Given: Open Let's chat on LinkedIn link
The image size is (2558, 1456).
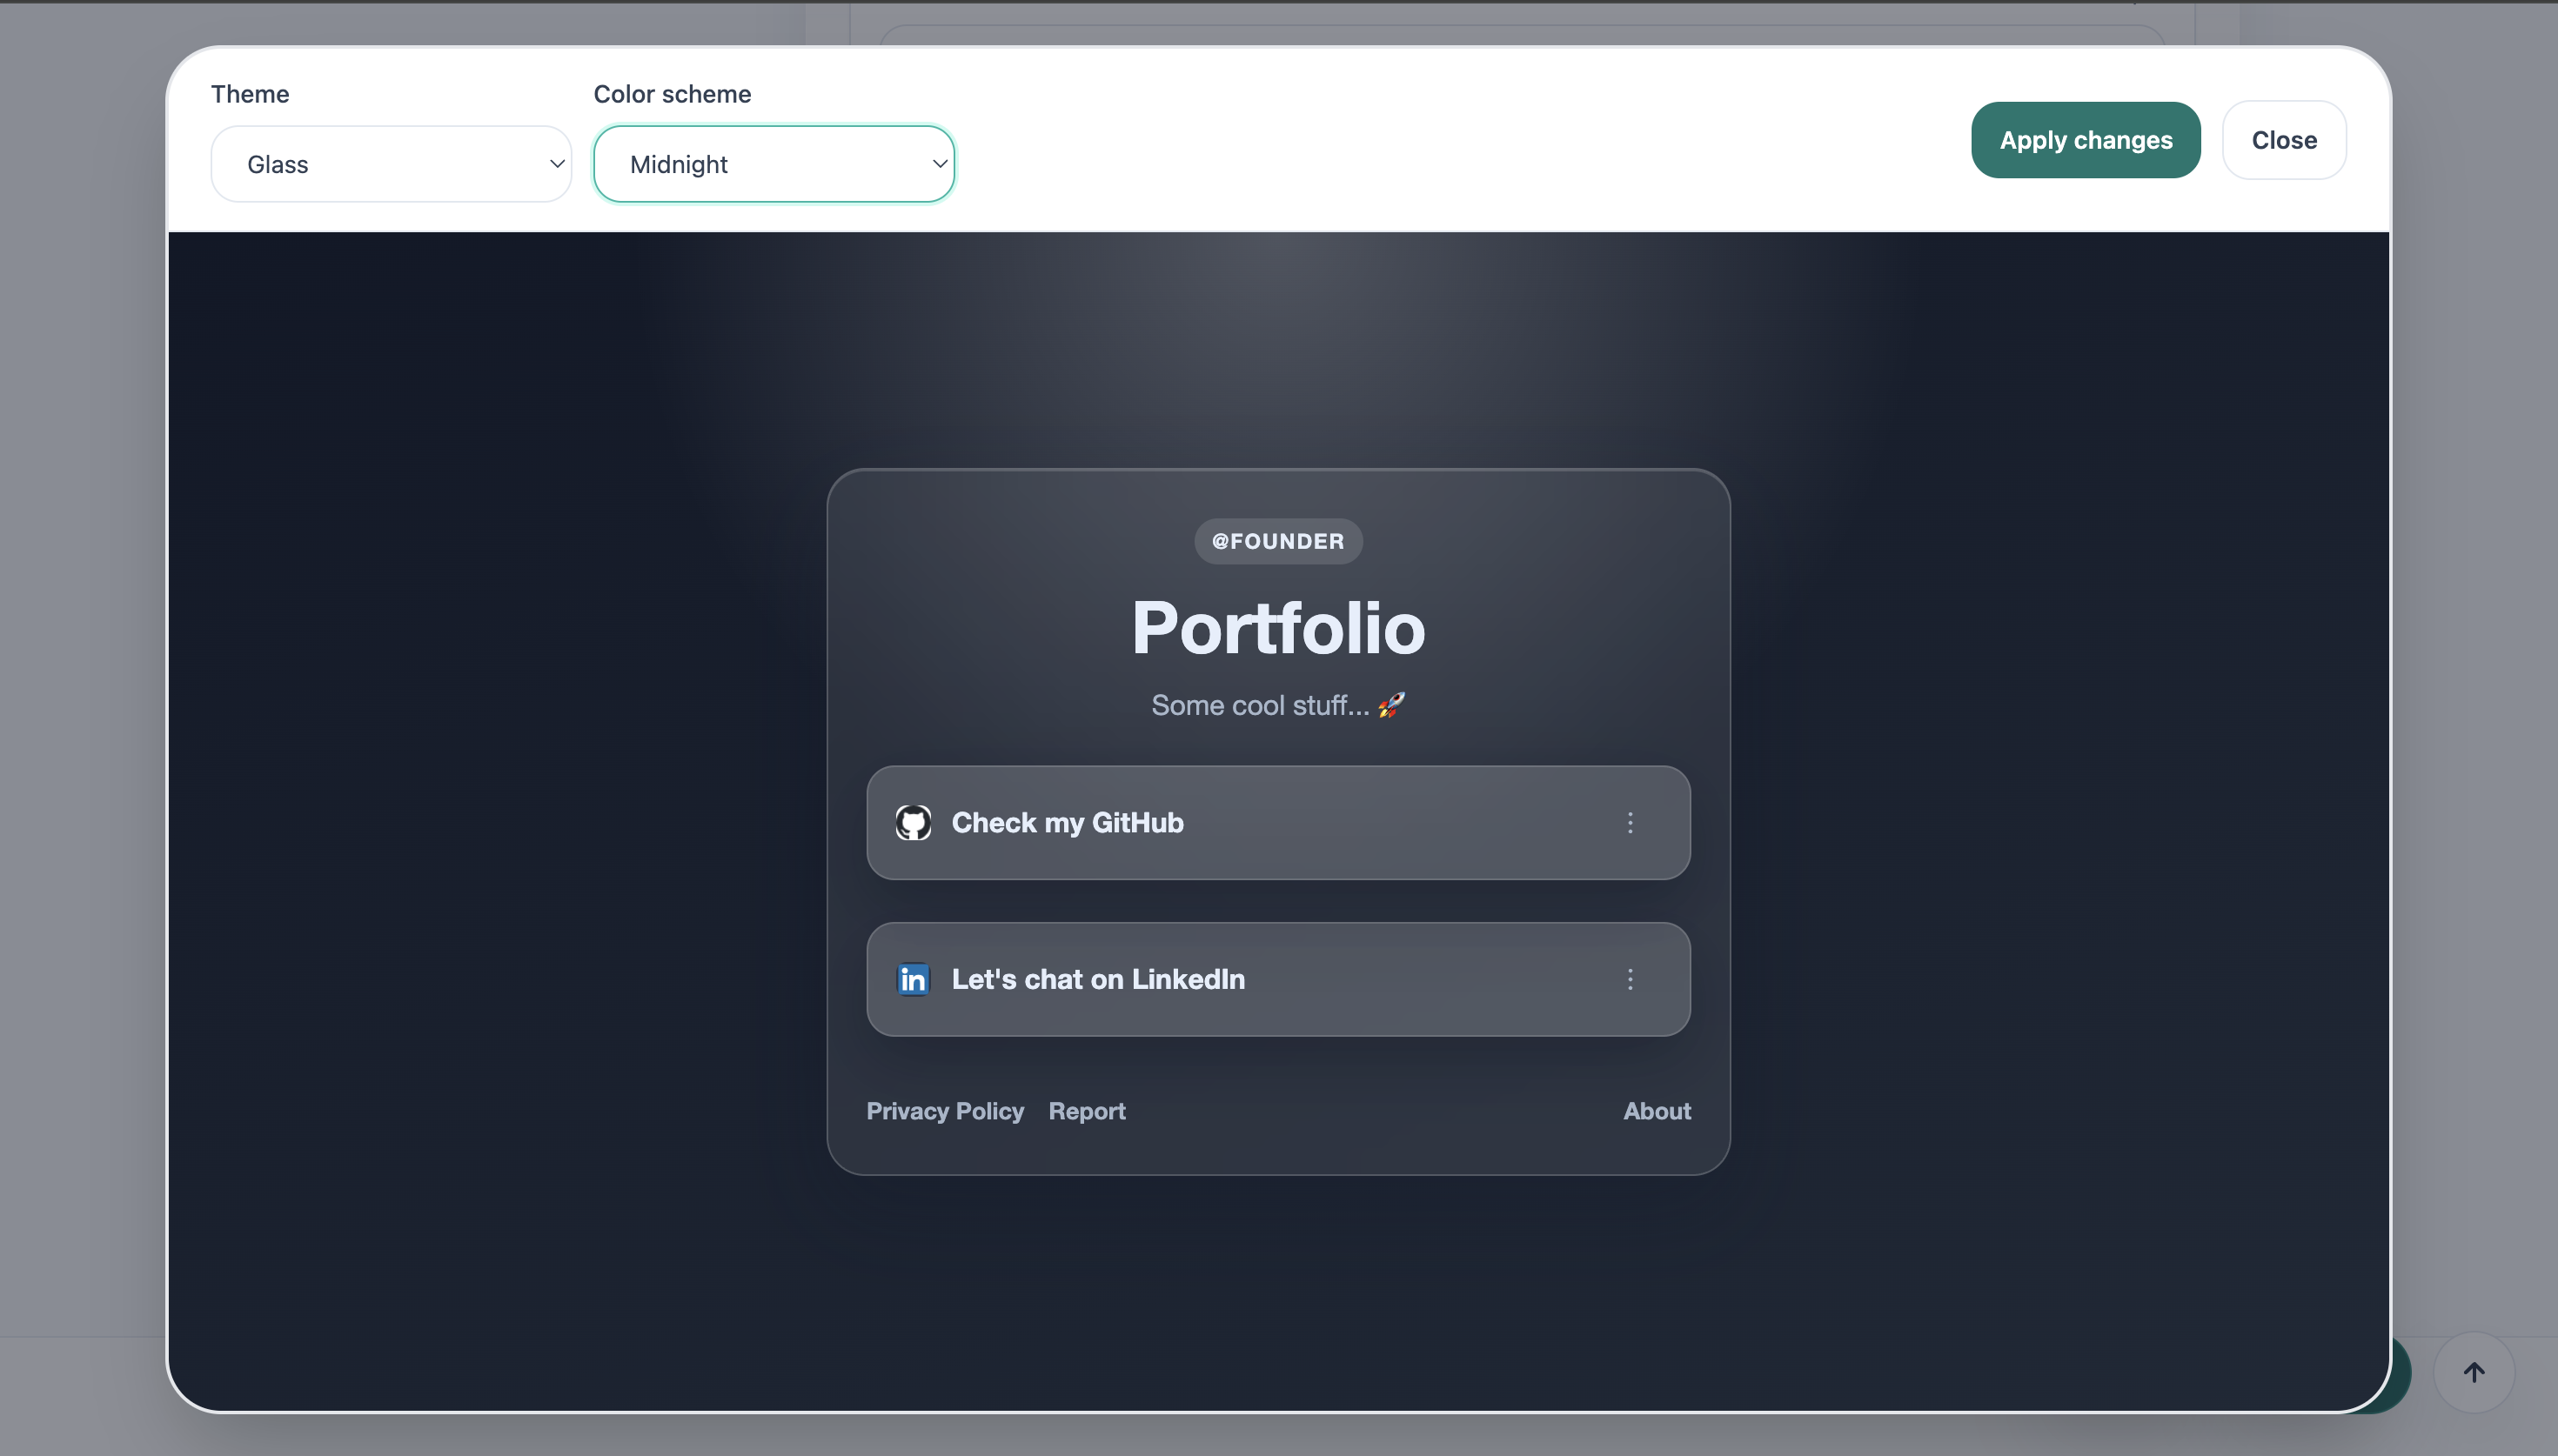Looking at the screenshot, I should 1098,979.
